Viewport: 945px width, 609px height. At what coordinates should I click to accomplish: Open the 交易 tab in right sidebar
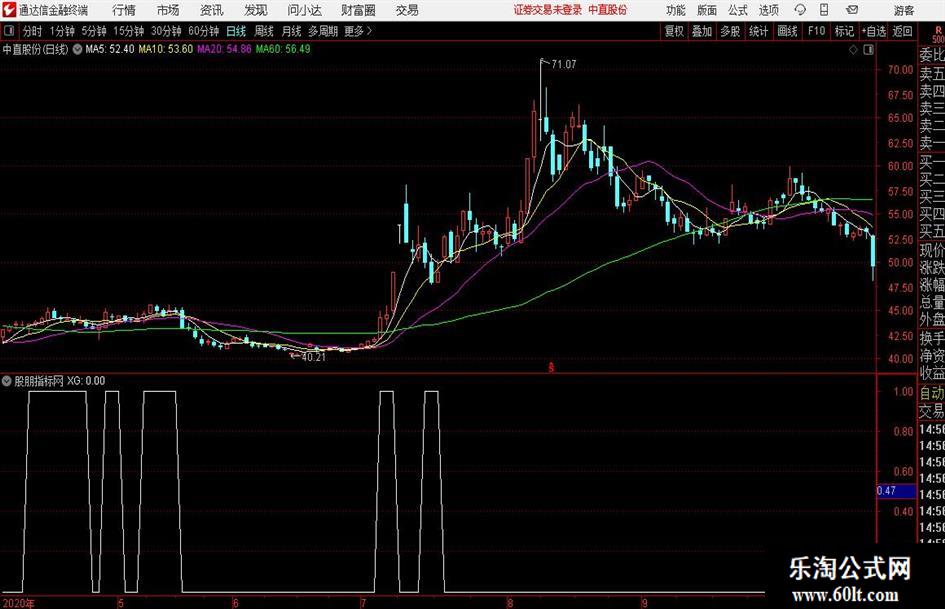931,411
